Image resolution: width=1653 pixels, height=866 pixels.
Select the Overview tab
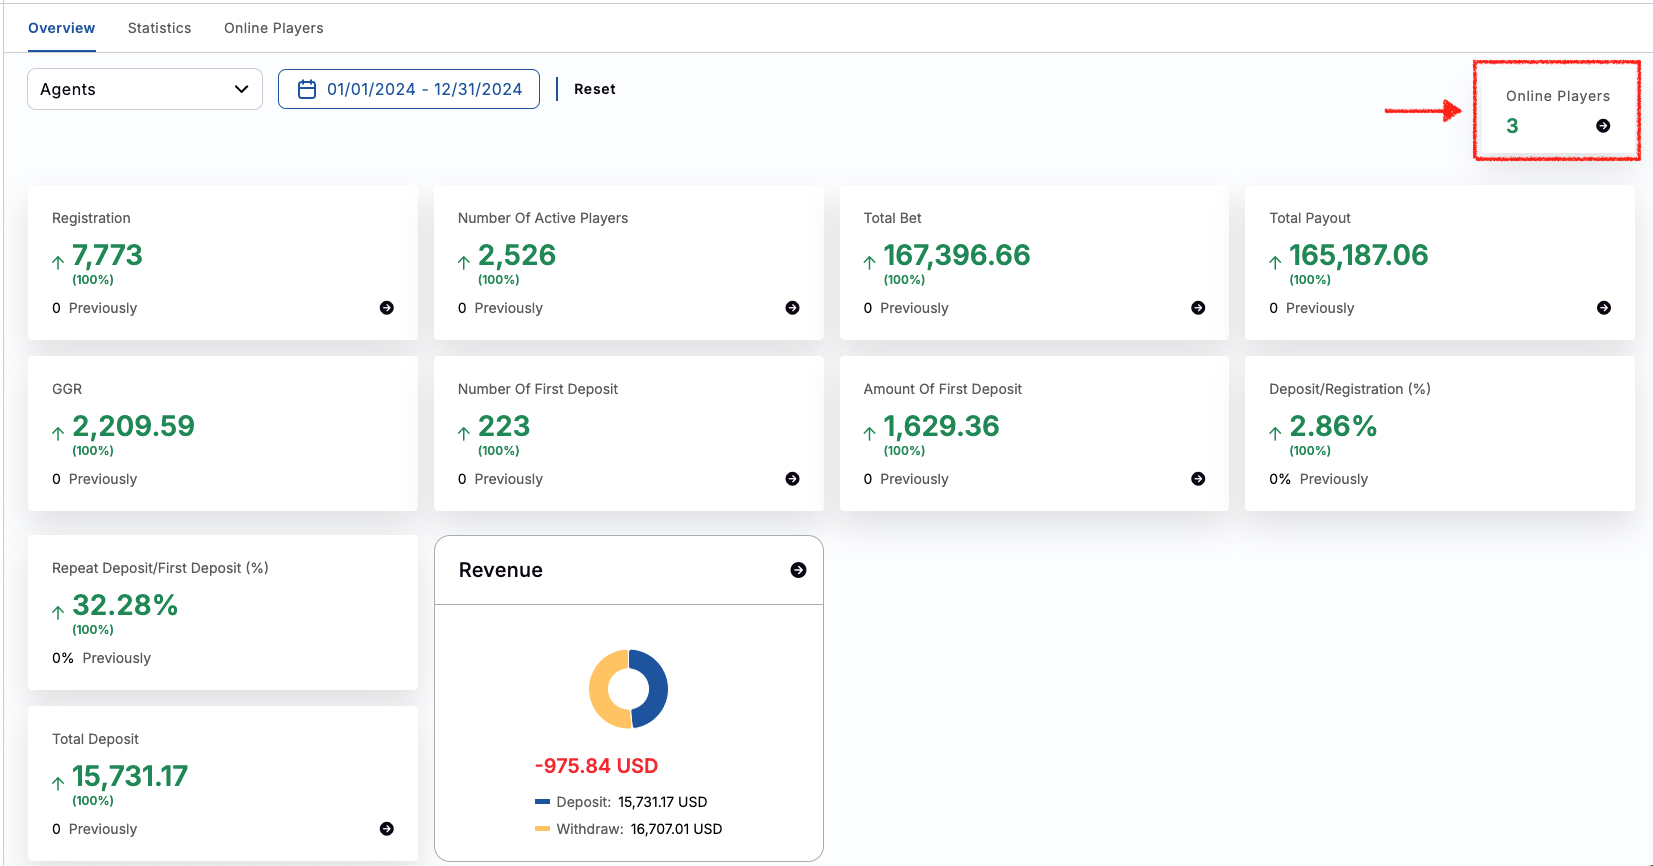[61, 28]
